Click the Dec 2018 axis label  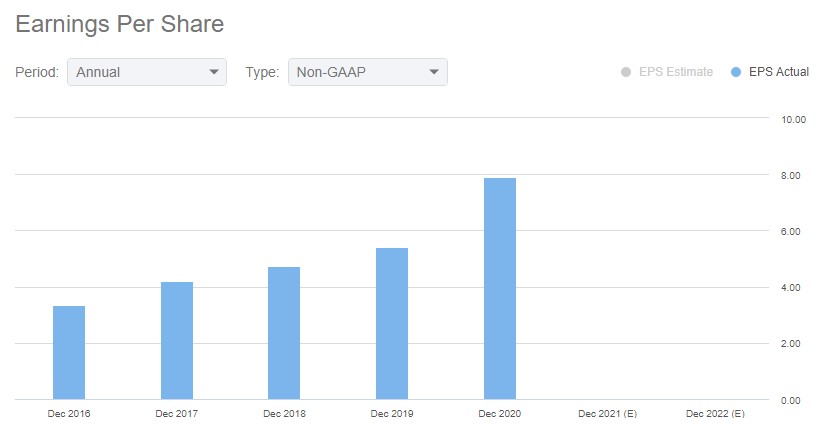click(x=284, y=413)
